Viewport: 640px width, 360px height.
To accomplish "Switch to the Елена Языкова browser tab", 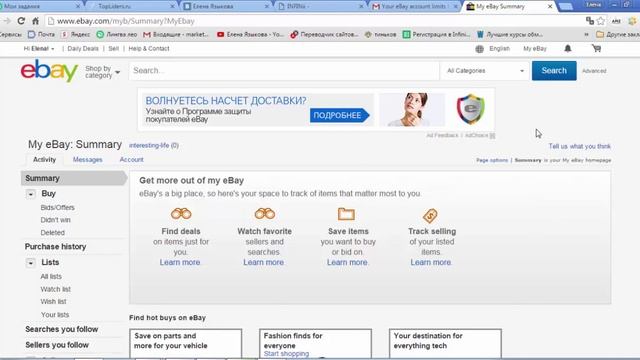I will (226, 6).
